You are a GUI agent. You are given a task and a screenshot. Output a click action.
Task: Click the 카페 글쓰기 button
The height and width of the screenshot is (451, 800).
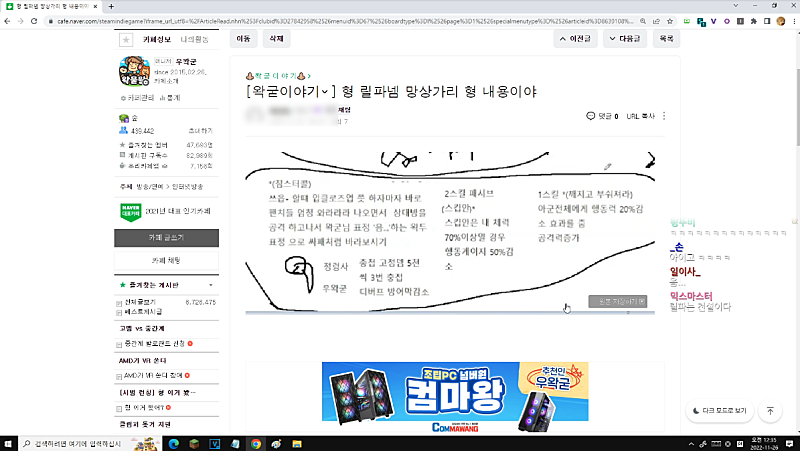[166, 238]
